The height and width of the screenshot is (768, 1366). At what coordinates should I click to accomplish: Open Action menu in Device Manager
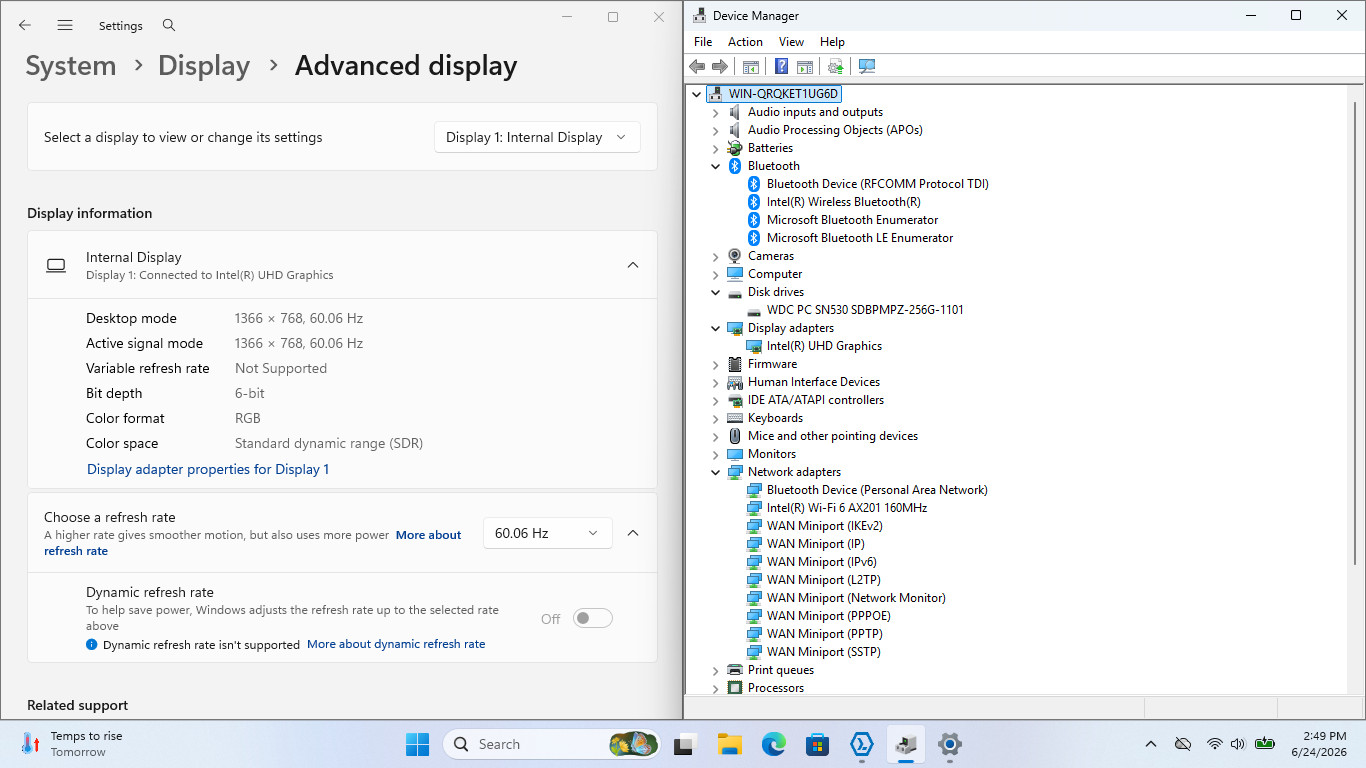pyautogui.click(x=745, y=42)
